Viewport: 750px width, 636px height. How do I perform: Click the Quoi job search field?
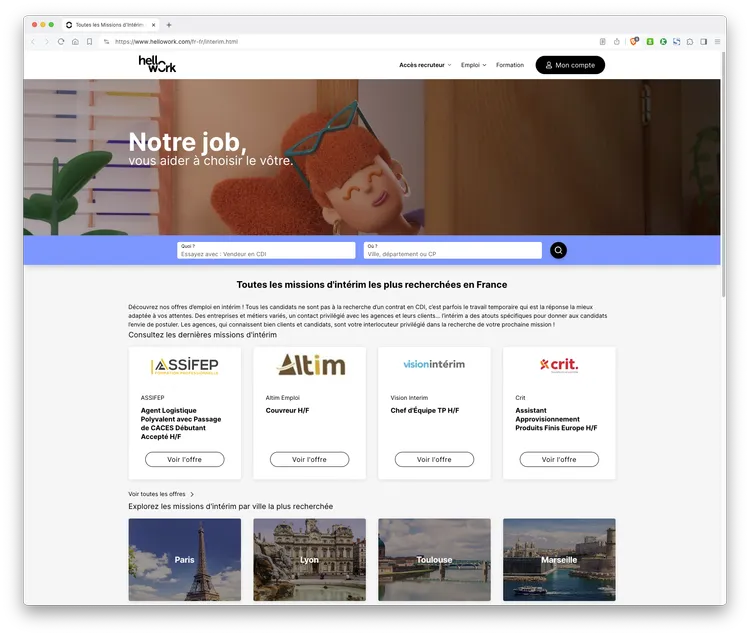pyautogui.click(x=266, y=250)
